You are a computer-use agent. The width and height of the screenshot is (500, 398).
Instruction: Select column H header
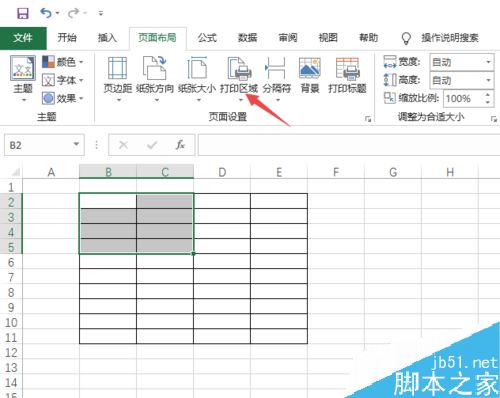point(450,172)
